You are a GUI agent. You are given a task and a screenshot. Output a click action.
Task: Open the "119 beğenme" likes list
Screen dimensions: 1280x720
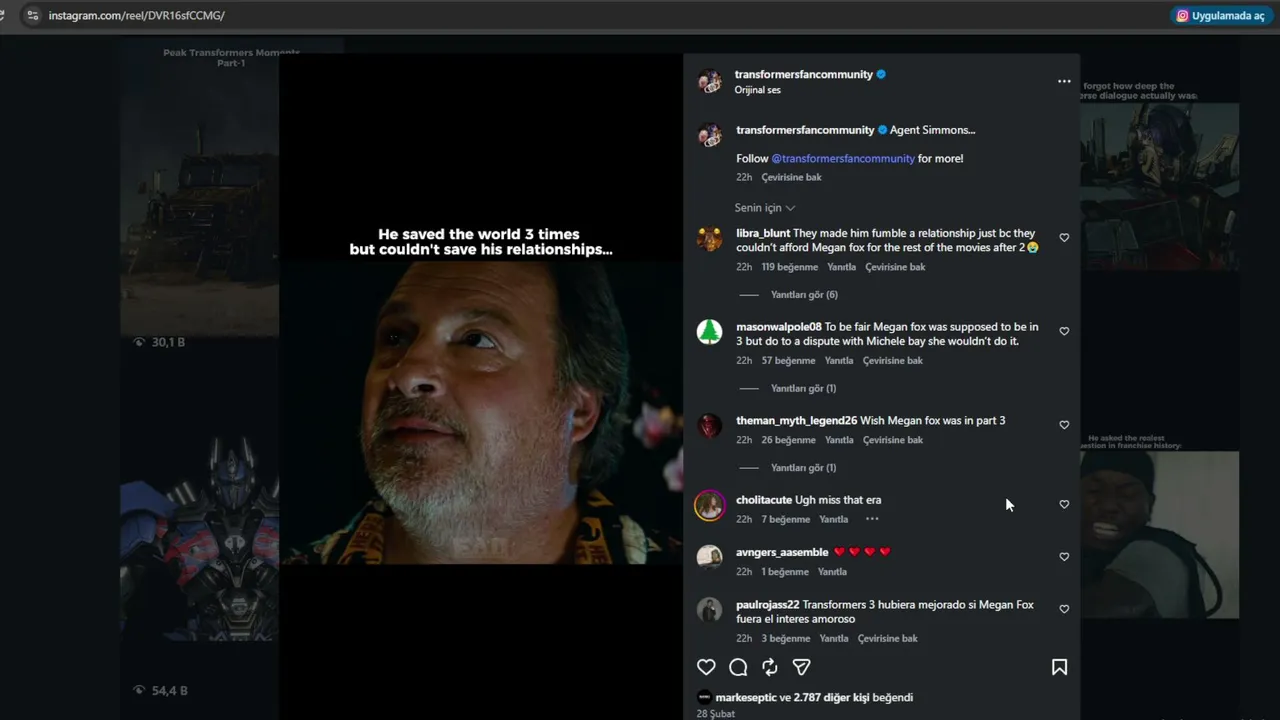[x=790, y=267]
